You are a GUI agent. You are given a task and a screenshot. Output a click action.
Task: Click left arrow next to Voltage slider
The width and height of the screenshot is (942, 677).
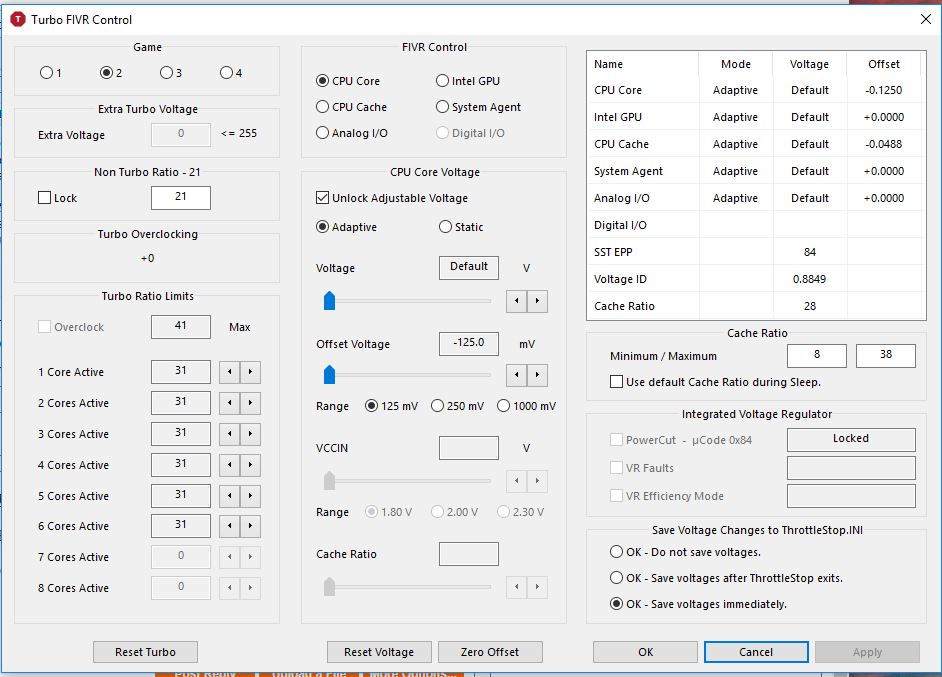coord(517,300)
